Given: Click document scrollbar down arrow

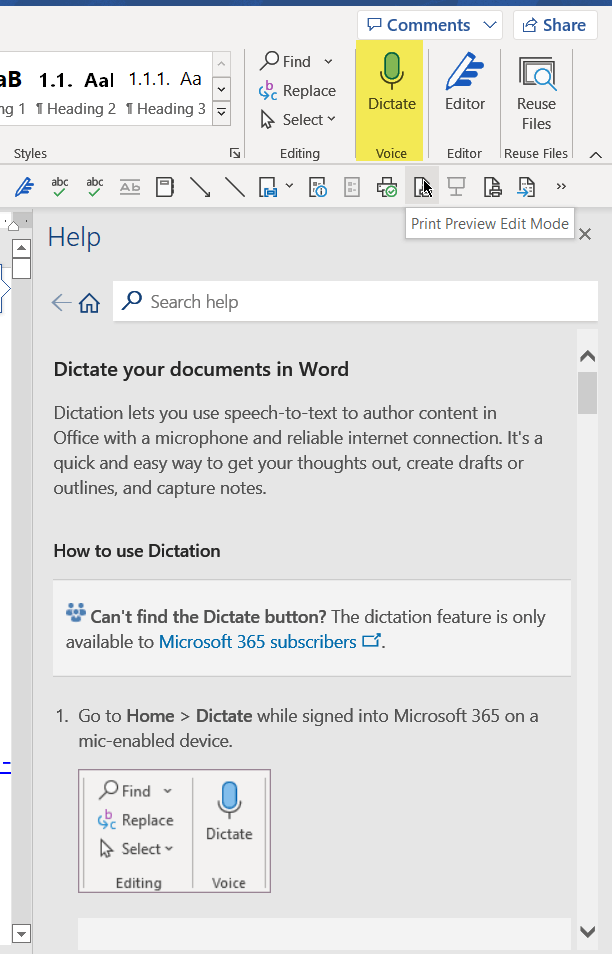Looking at the screenshot, I should click(x=21, y=933).
